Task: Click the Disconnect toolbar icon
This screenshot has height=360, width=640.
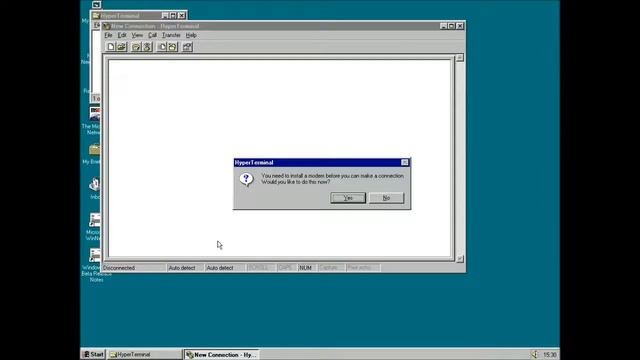Action: coord(147,47)
